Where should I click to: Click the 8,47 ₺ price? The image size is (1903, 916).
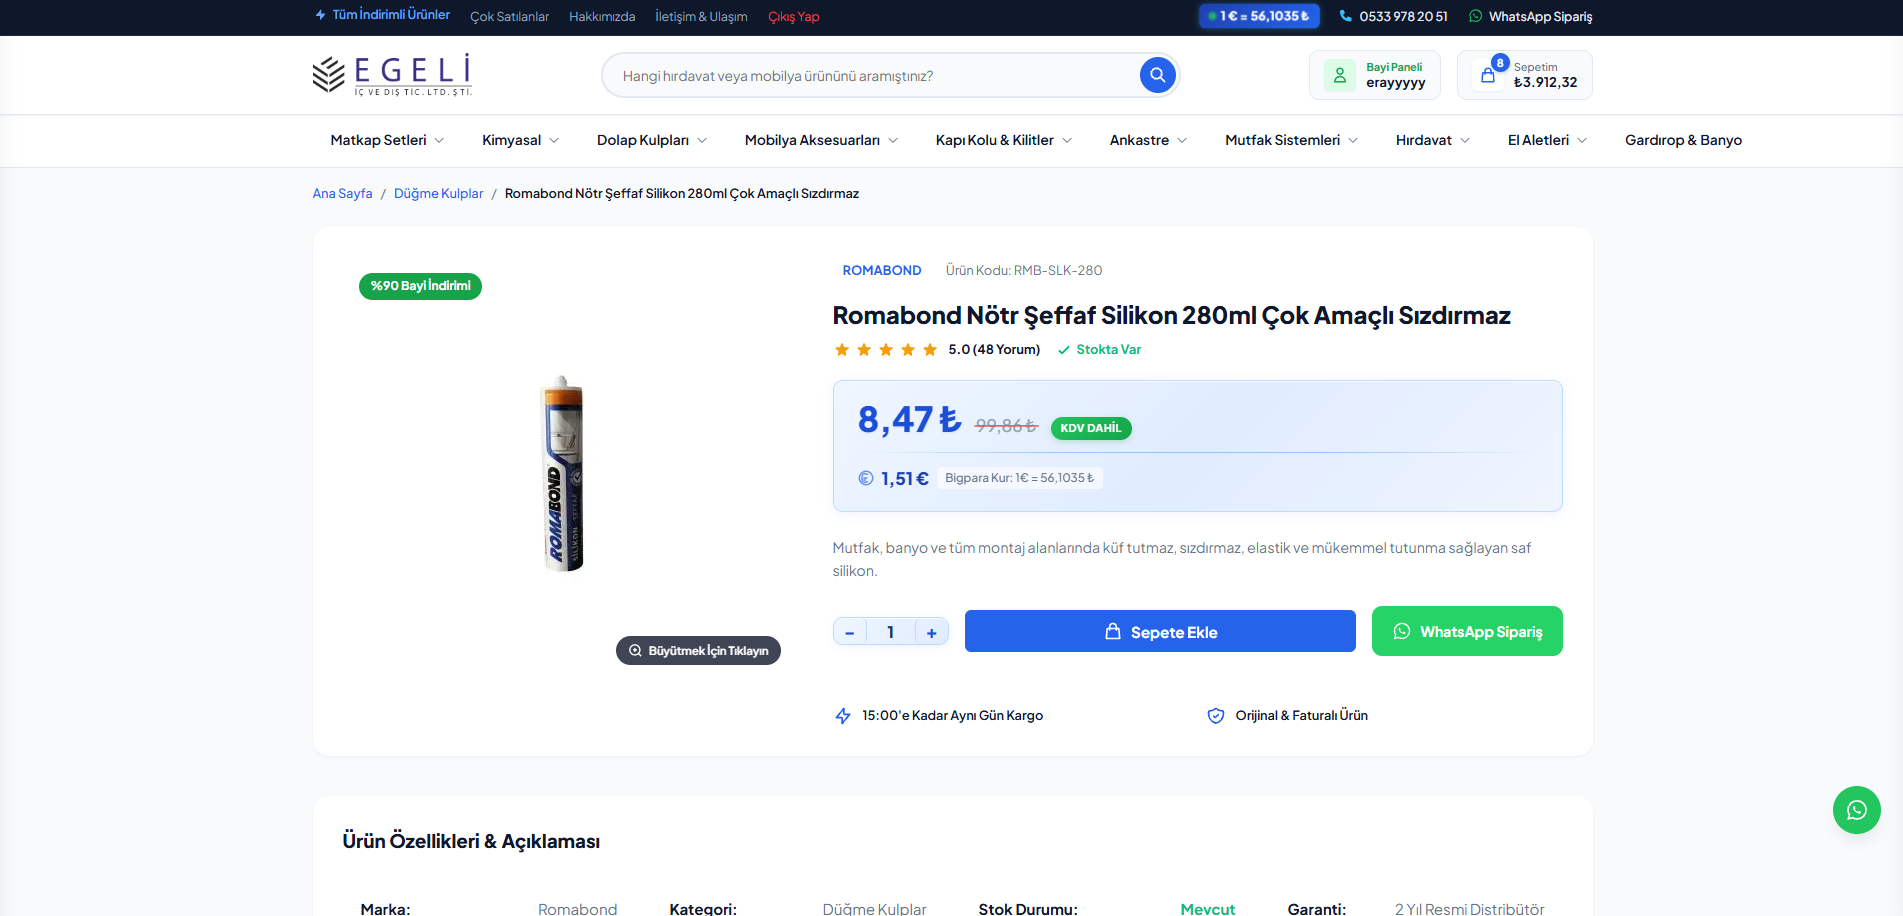909,420
